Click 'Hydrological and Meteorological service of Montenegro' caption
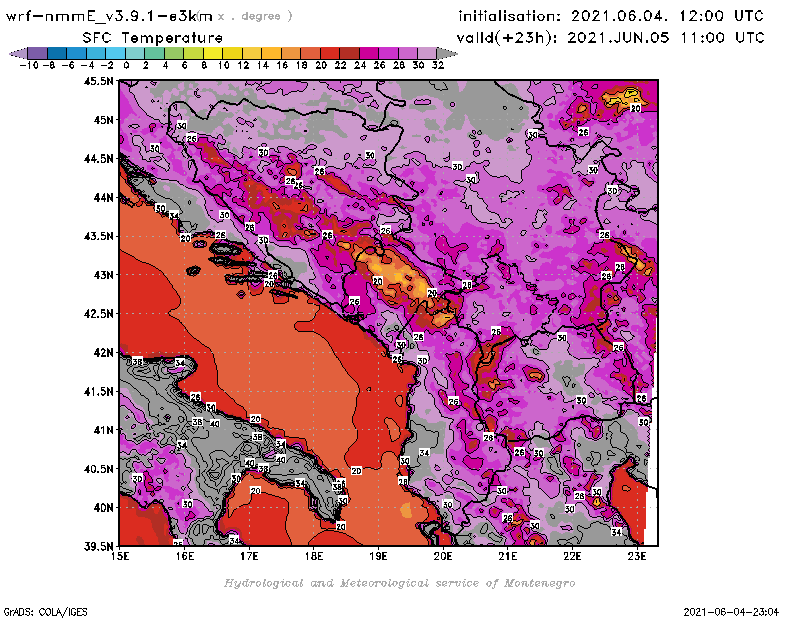Image resolution: width=800 pixels, height=618 pixels. [399, 583]
